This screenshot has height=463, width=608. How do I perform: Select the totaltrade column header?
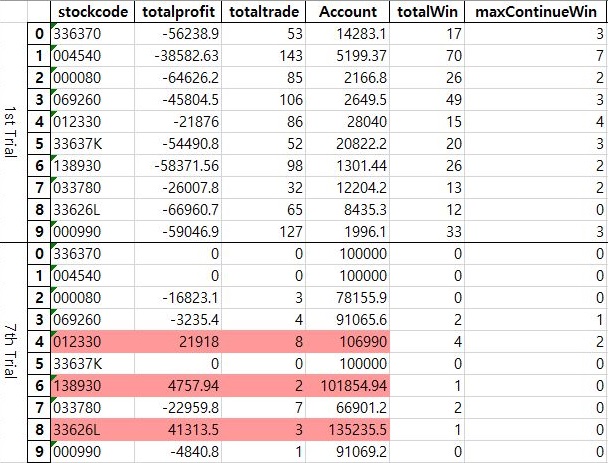264,12
